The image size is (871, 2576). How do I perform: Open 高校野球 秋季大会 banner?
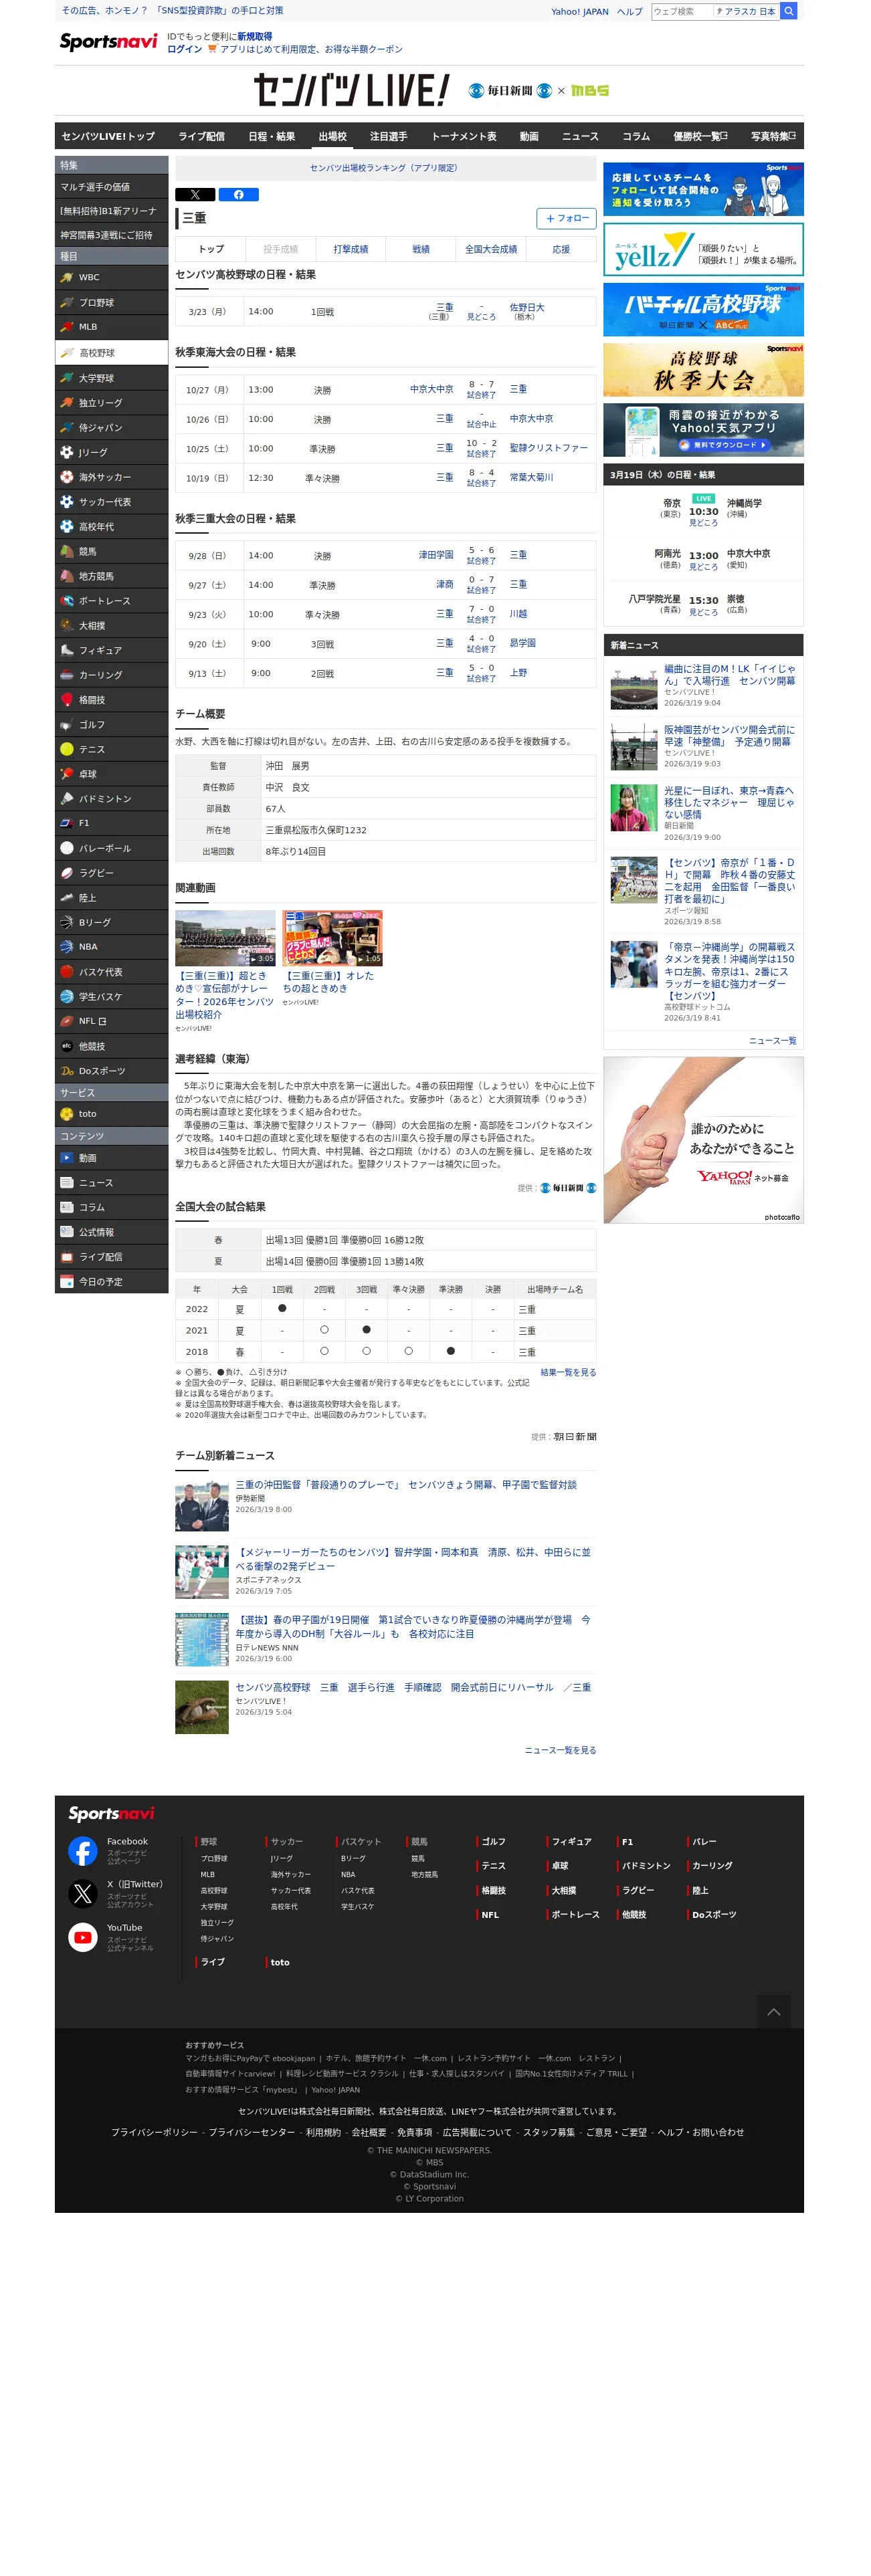click(703, 370)
